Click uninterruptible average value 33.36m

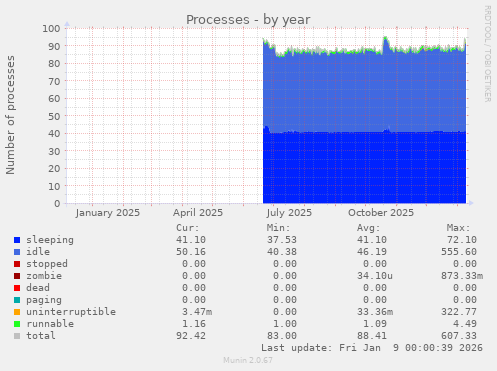(375, 312)
